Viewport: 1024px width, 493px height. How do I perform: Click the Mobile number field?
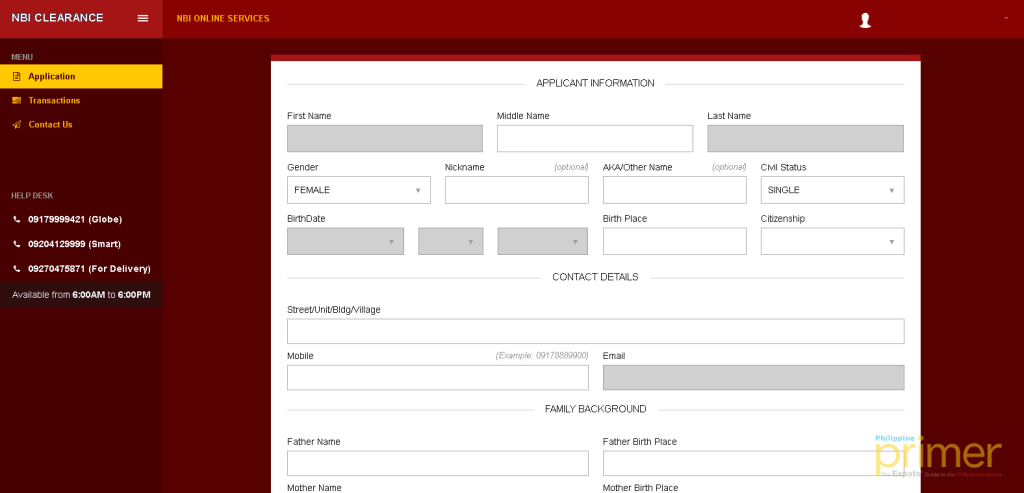tap(438, 377)
